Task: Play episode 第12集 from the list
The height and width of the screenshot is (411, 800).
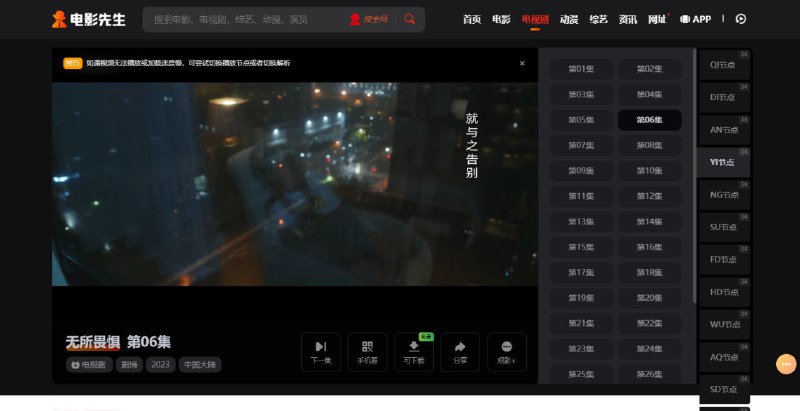Action: tap(649, 196)
